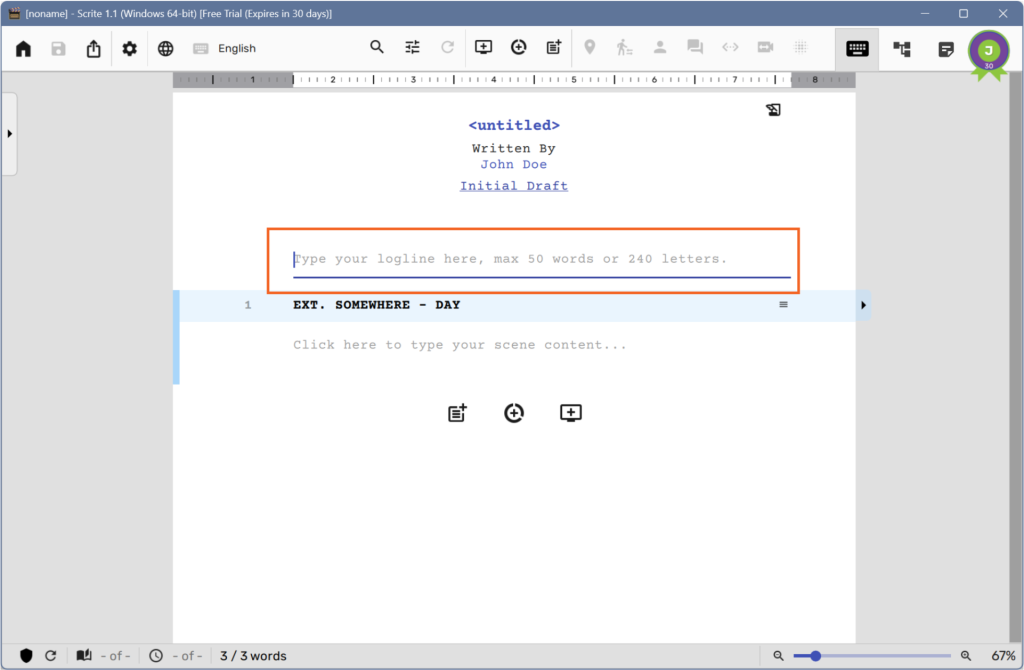Screen dimensions: 1024x670
Task: Open the user profile avatar menu
Action: point(988,49)
